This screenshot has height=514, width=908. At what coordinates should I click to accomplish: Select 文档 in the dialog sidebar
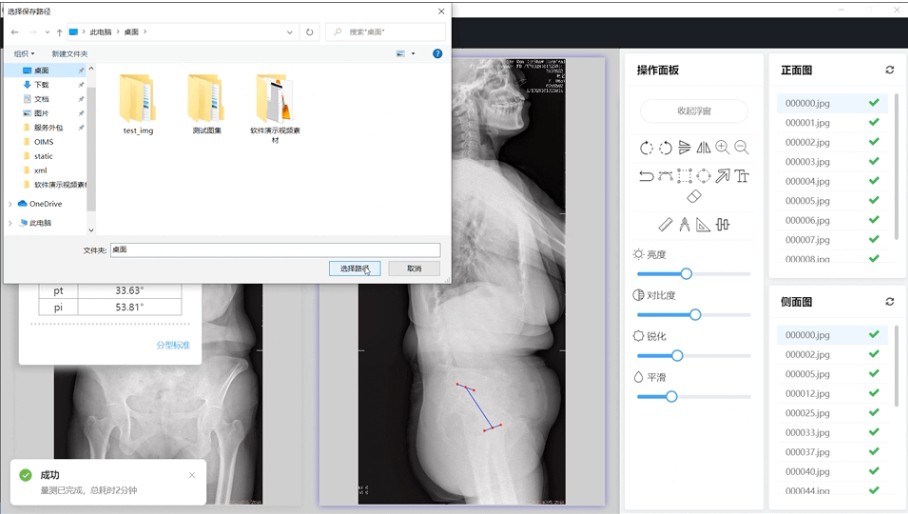[45, 99]
